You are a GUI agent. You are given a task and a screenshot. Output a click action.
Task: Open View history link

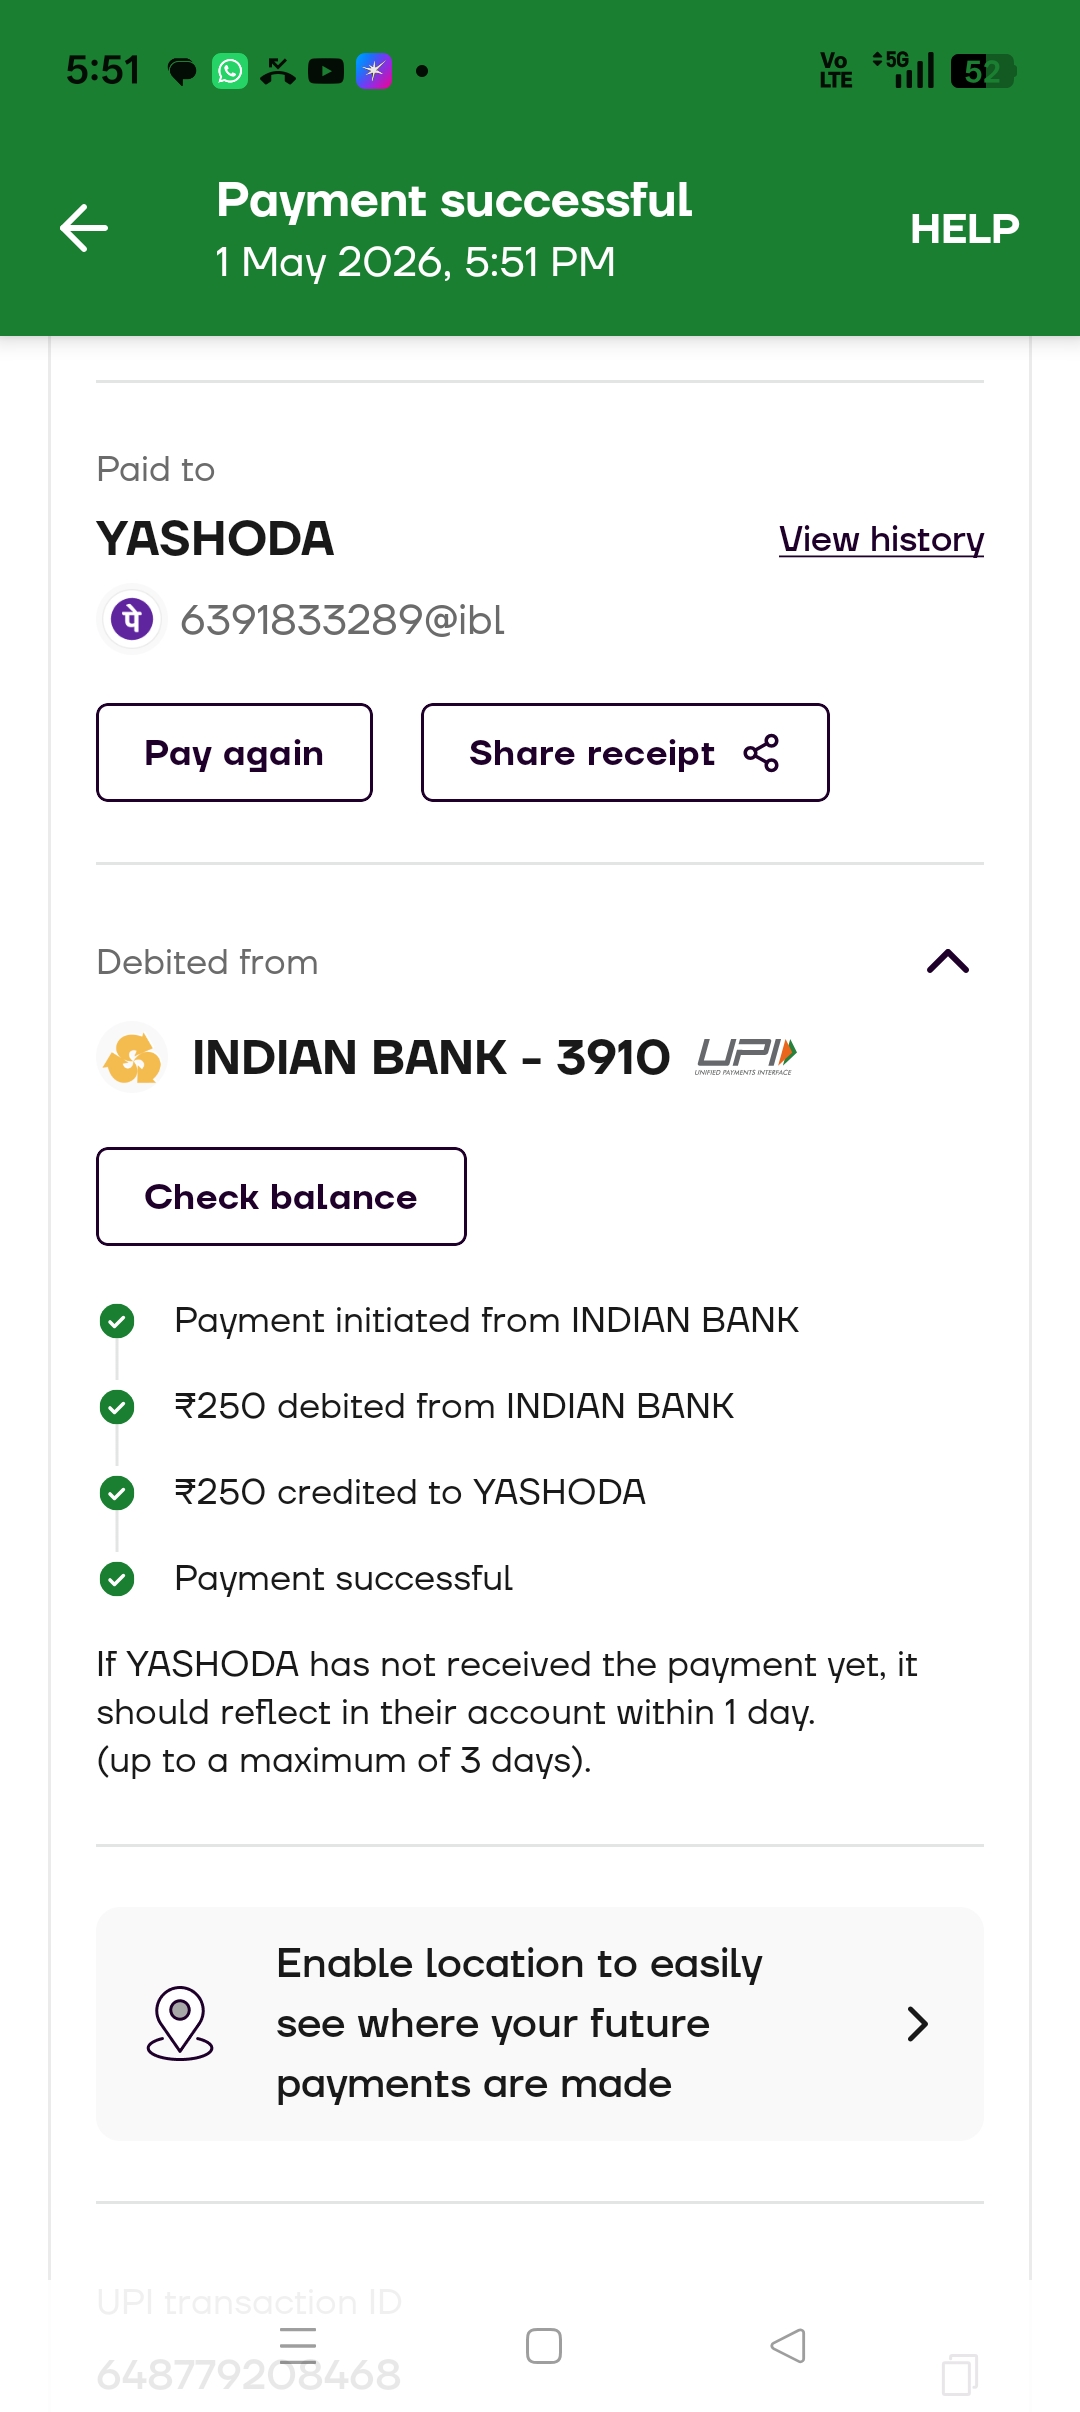[881, 539]
